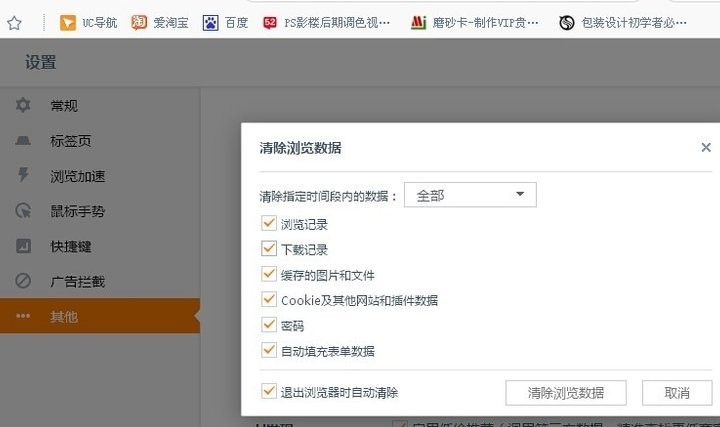Select the 快捷键 settings section

click(x=100, y=246)
